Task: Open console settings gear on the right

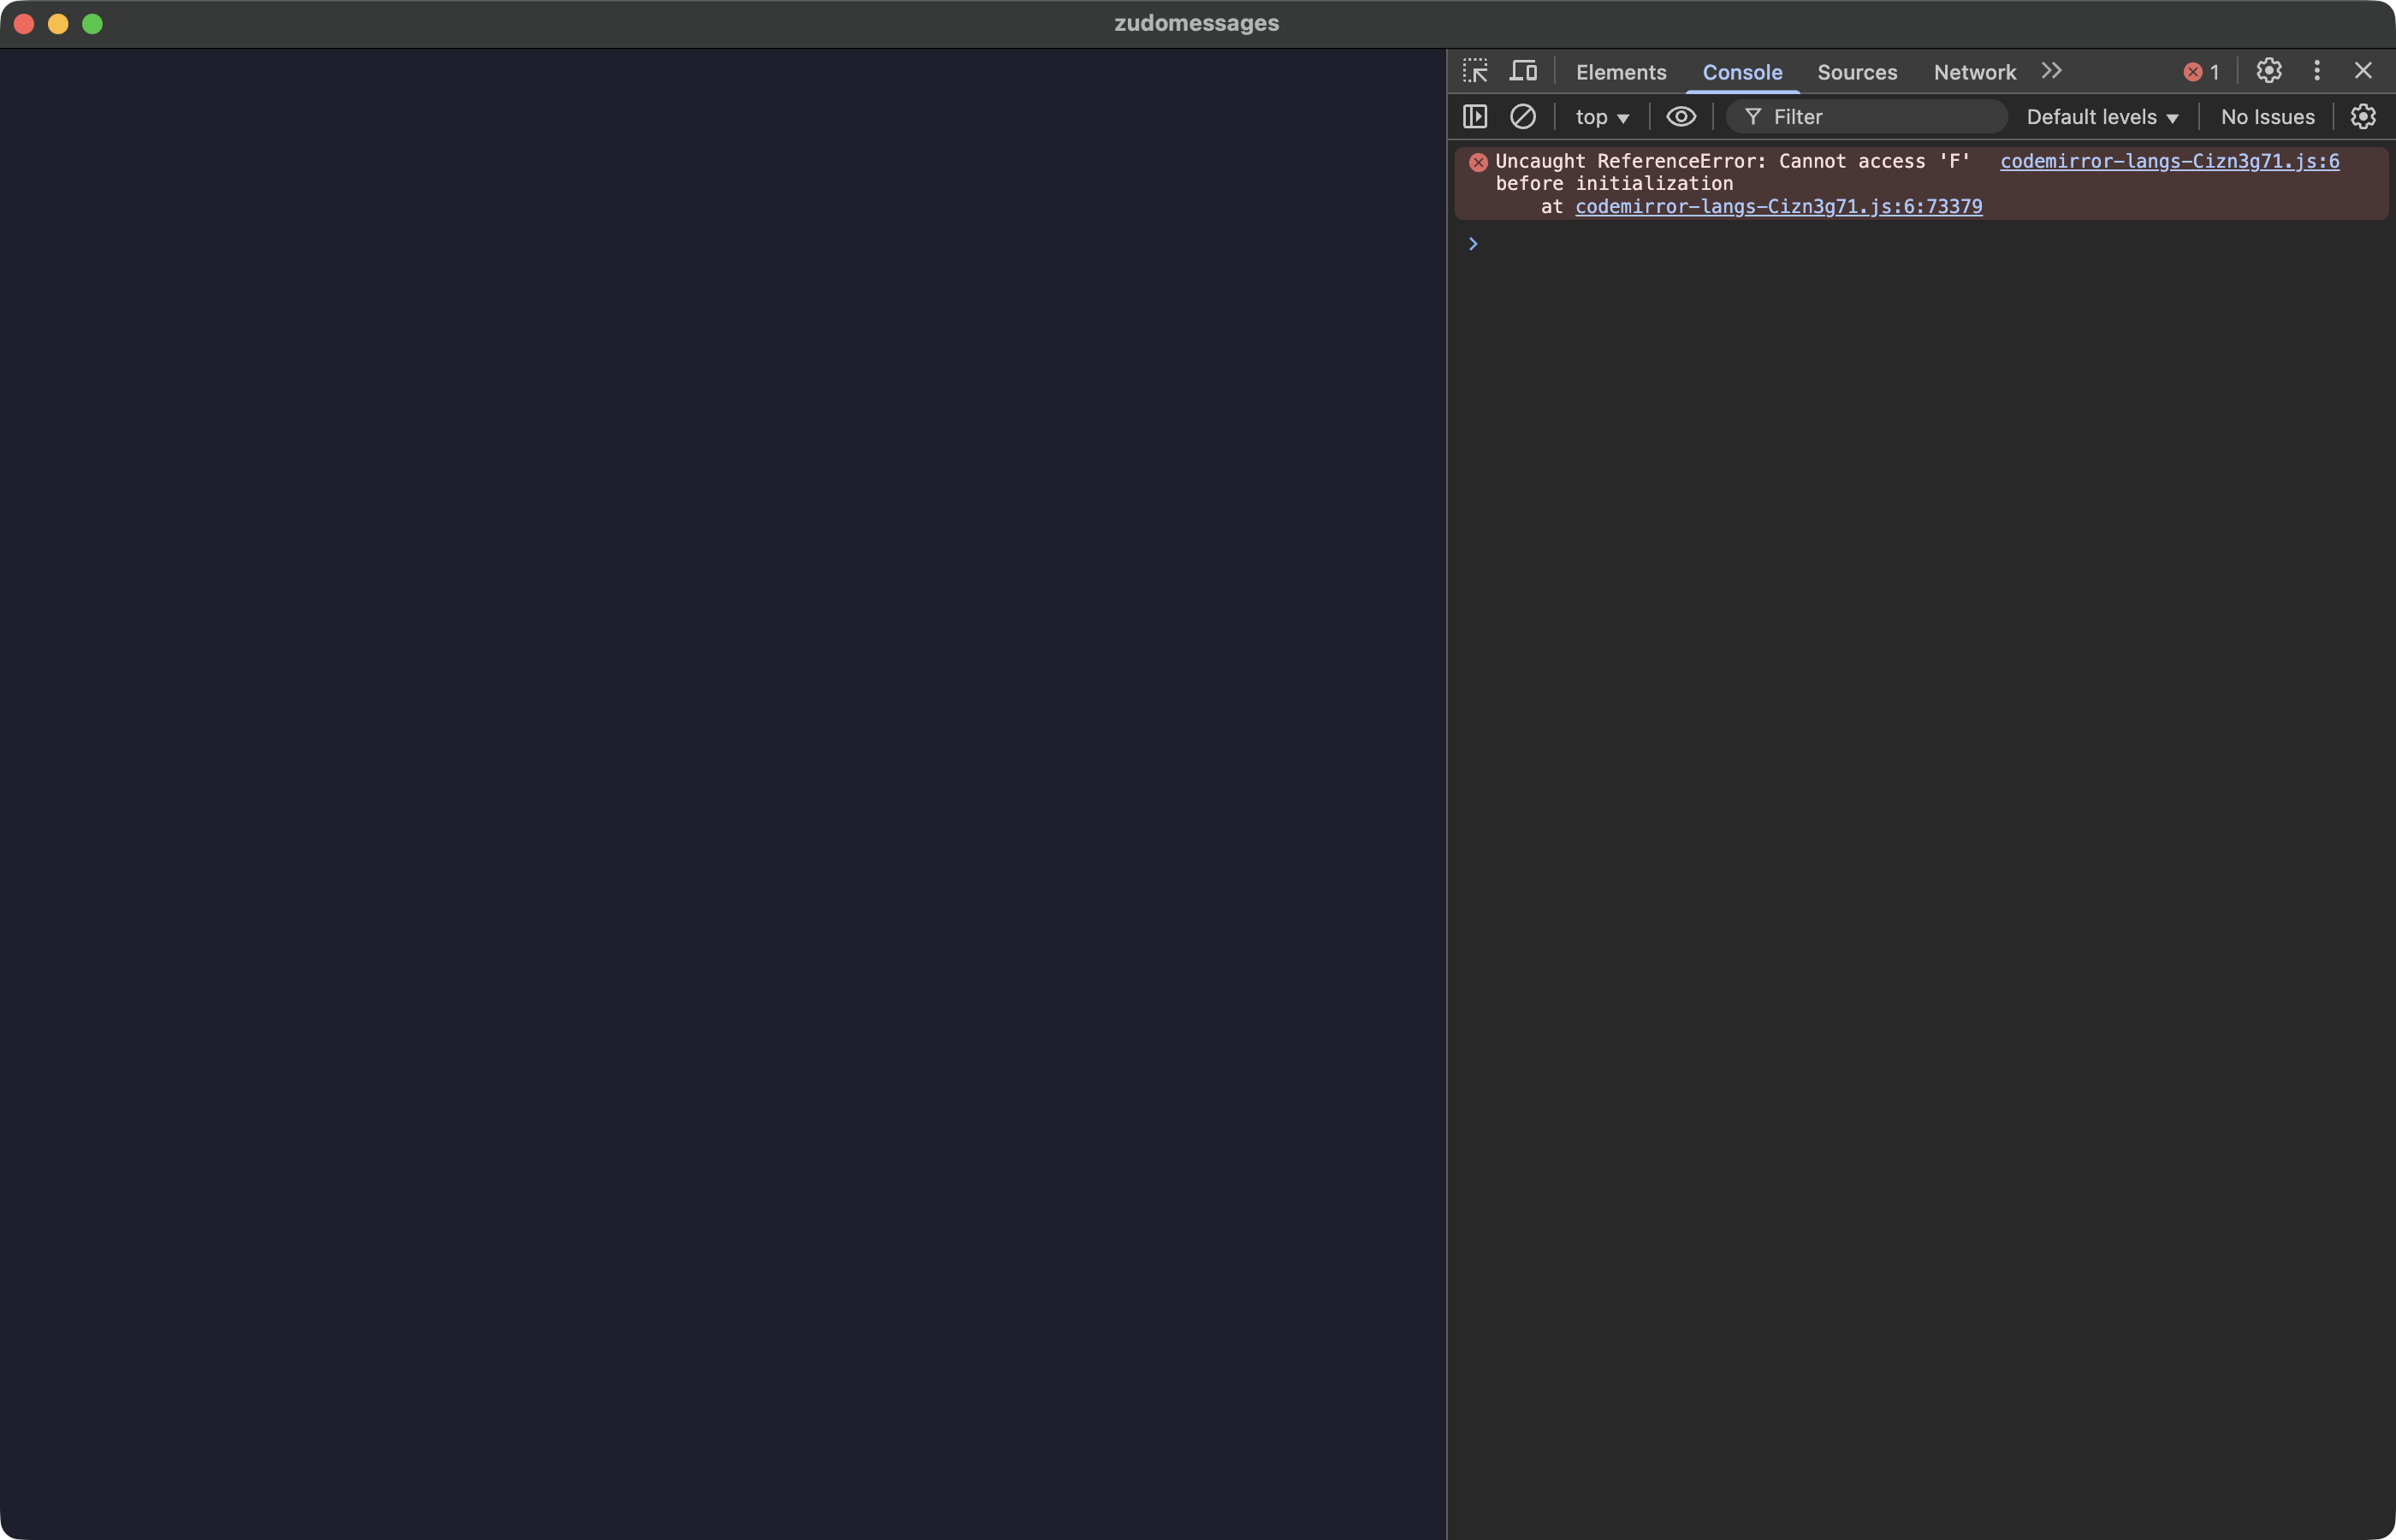Action: coord(2362,116)
